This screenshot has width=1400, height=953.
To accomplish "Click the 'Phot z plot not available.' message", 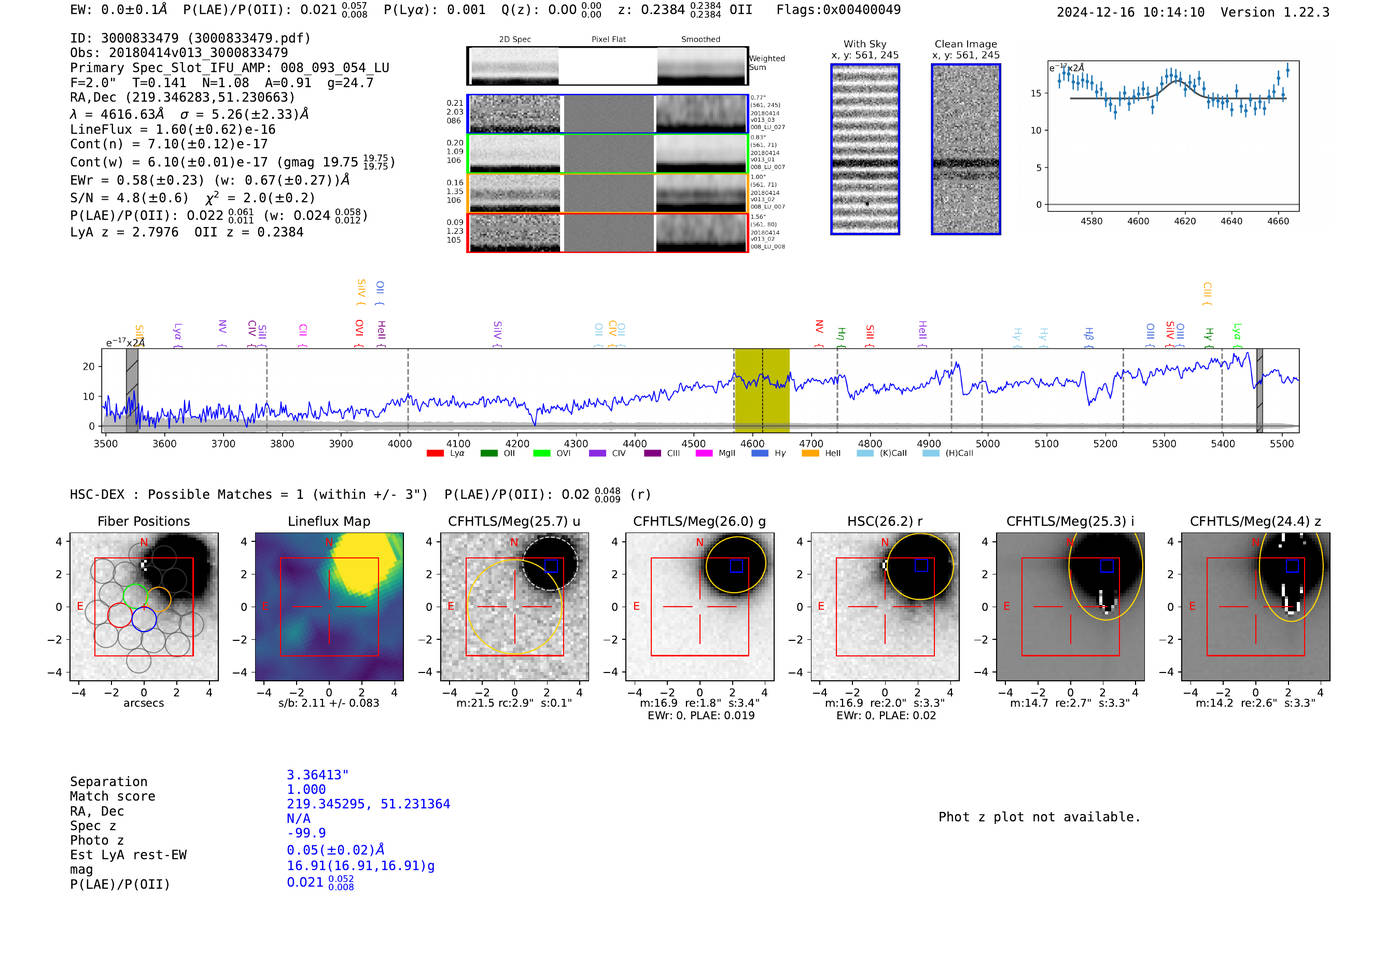I will tap(1039, 817).
